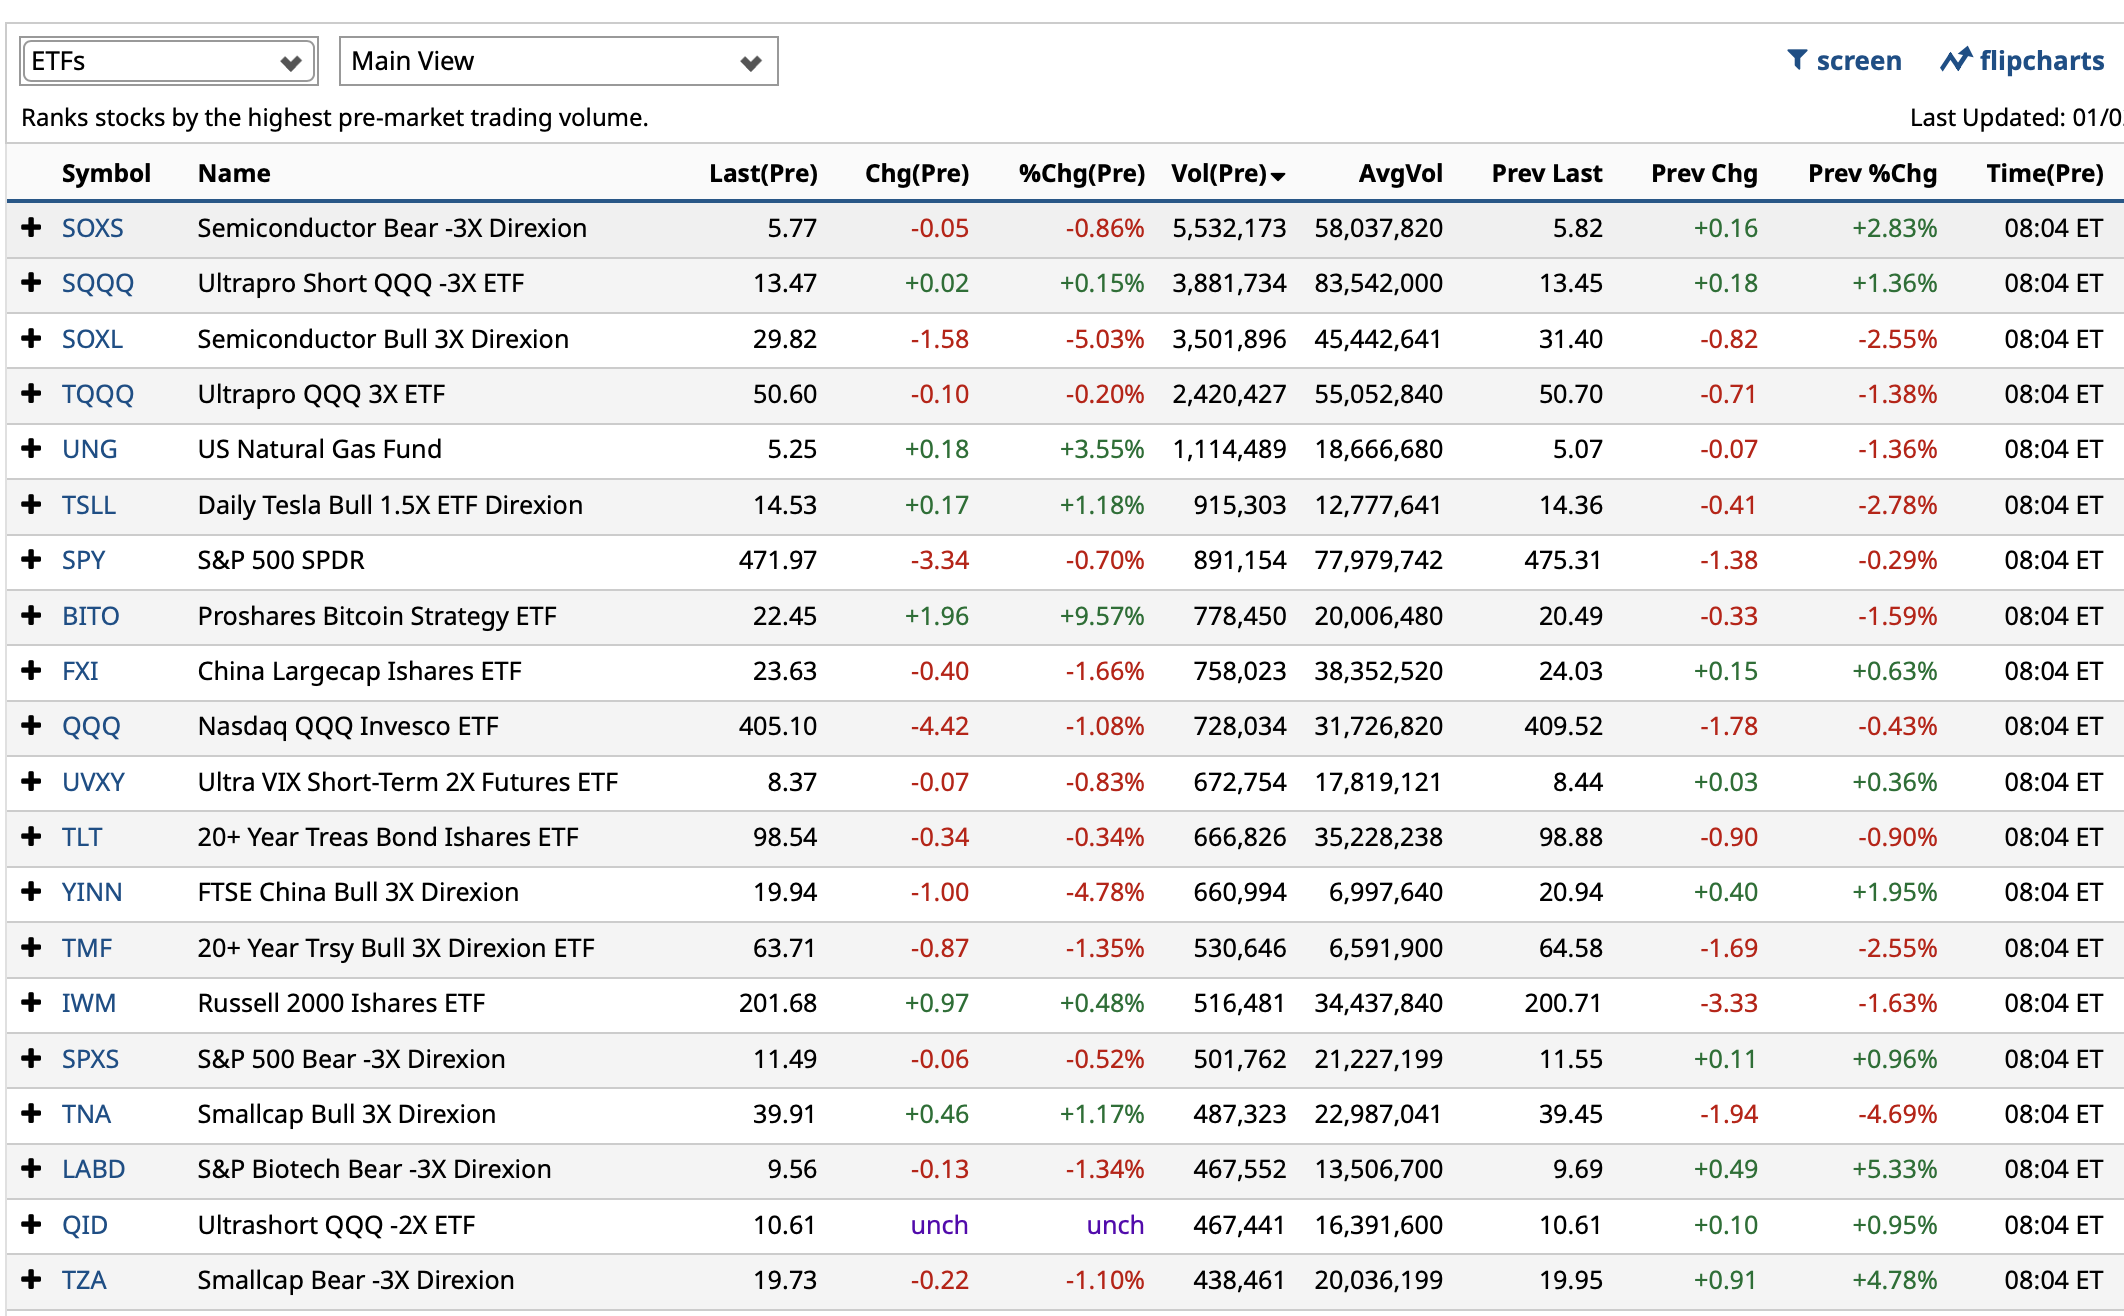2124x1316 pixels.
Task: Open the Main View dropdown
Action: click(558, 61)
